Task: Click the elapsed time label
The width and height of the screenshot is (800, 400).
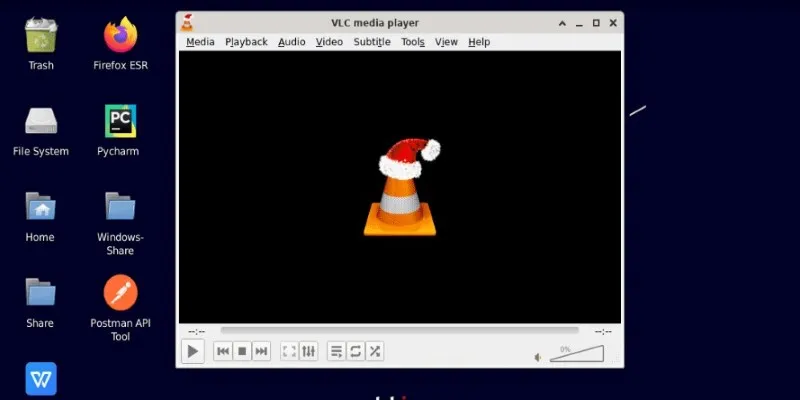Action: (x=196, y=332)
